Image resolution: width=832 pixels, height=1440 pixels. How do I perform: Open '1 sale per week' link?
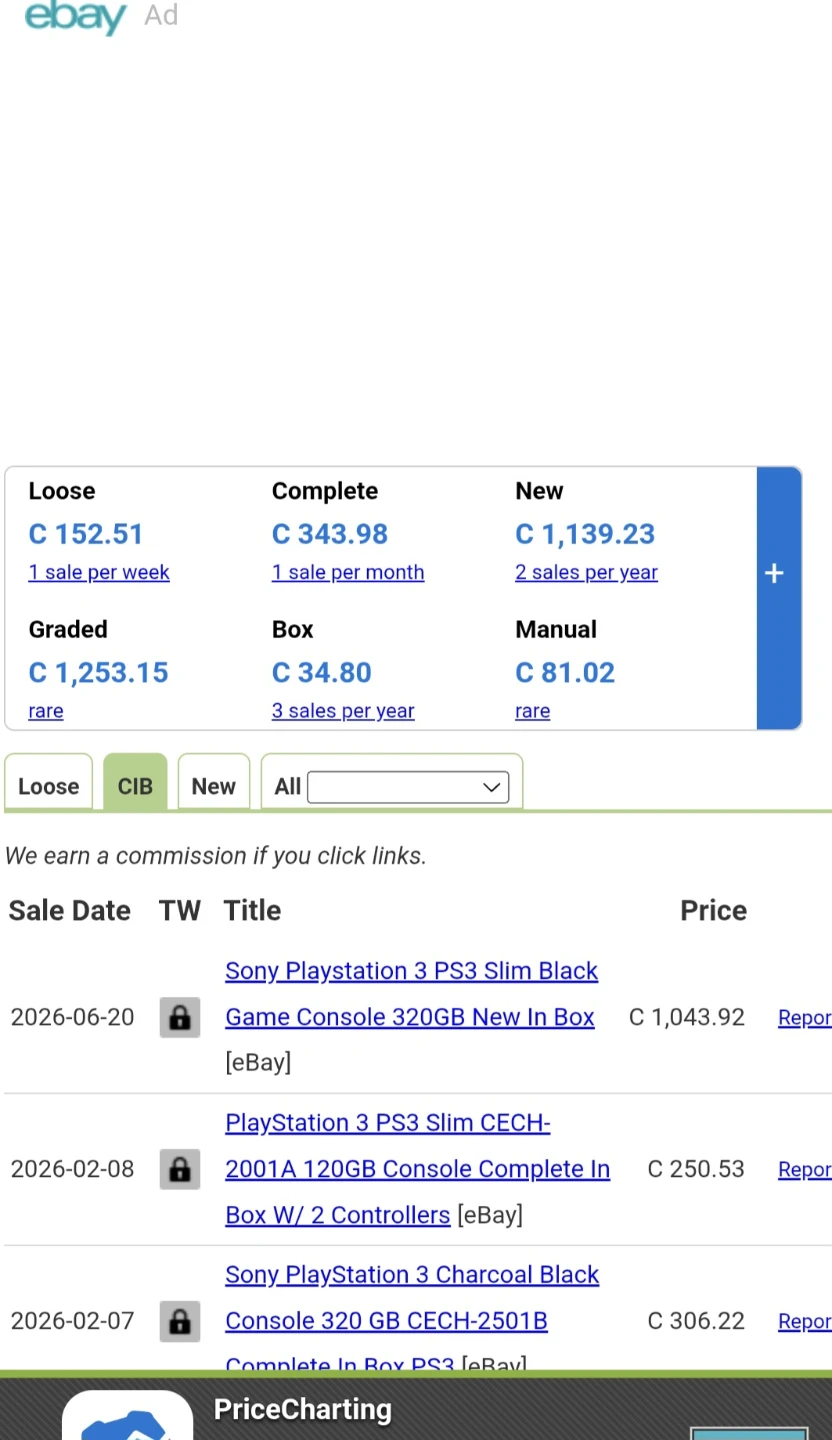[x=99, y=572]
